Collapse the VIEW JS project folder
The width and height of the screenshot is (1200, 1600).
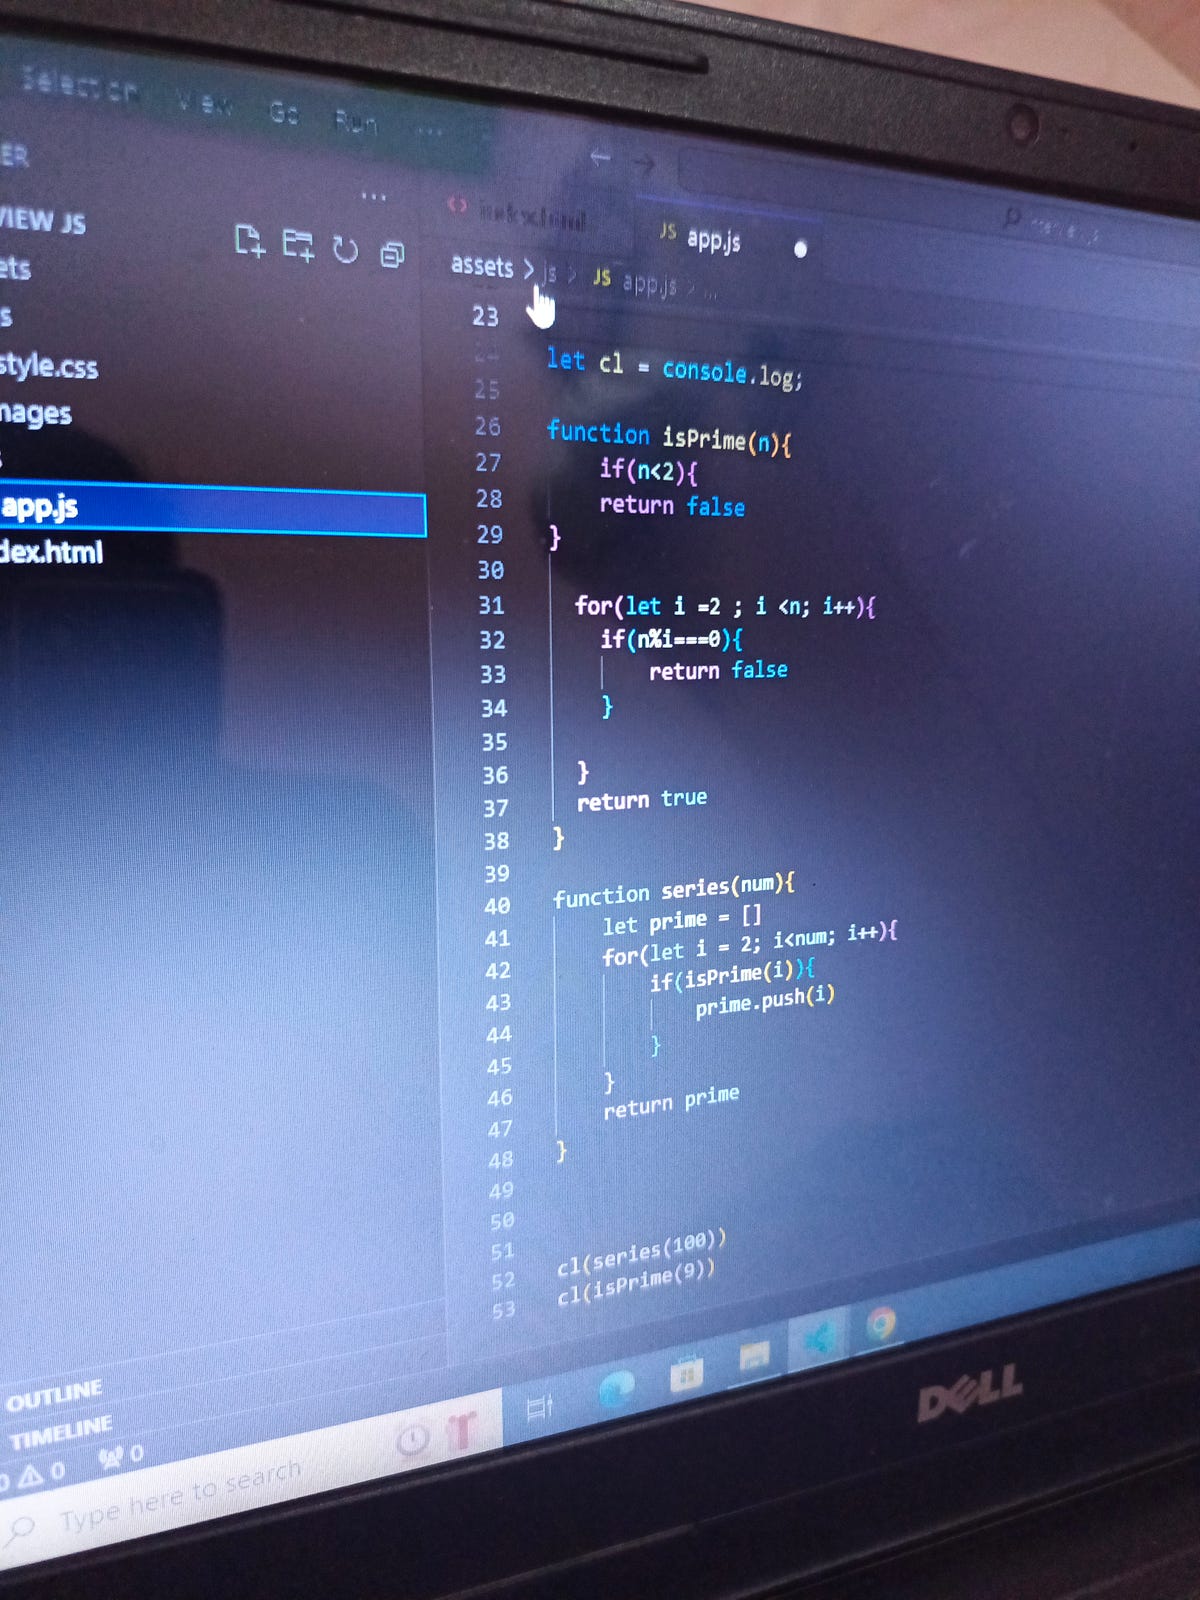(42, 220)
